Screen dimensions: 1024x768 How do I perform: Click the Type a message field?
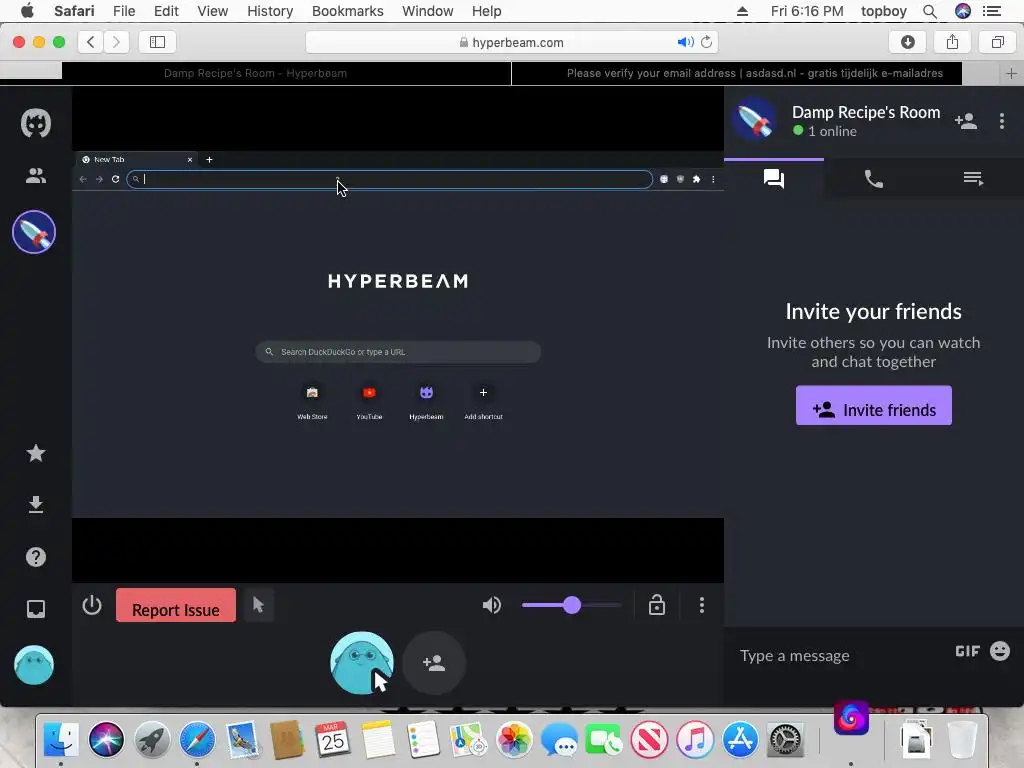pos(839,655)
